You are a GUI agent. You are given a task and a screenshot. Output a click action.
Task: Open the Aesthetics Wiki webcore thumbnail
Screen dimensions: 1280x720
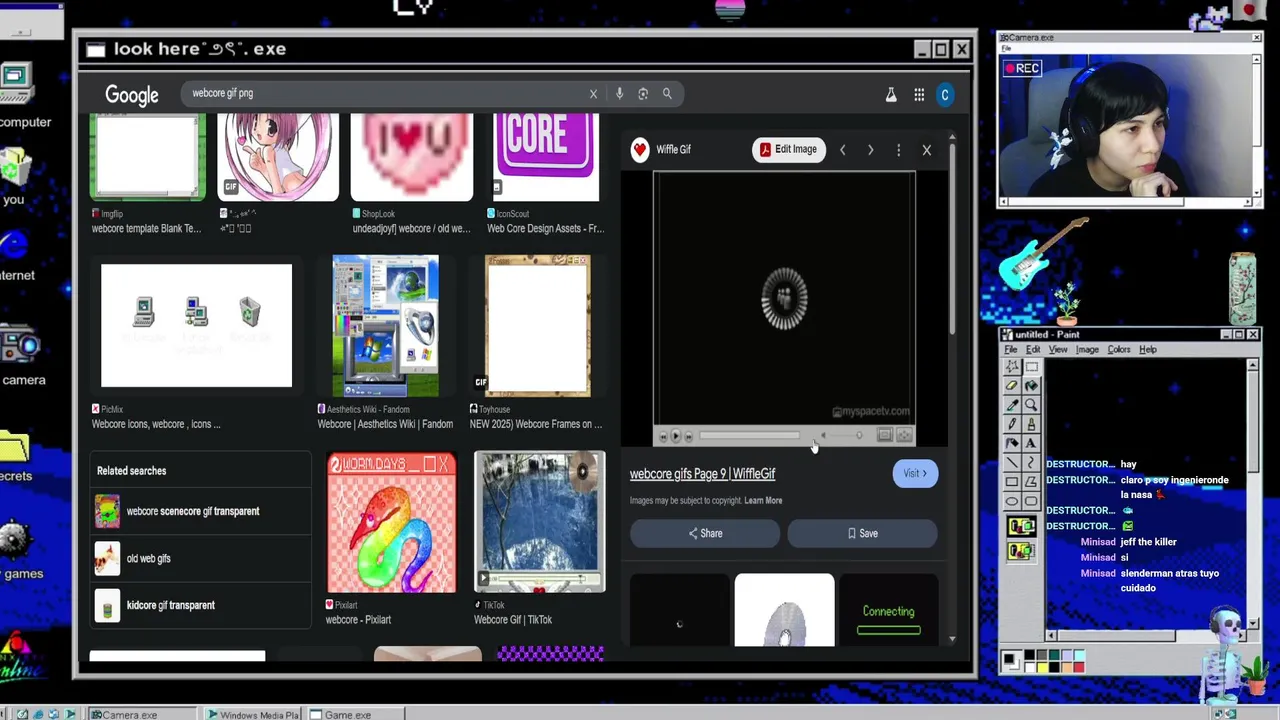(x=385, y=326)
